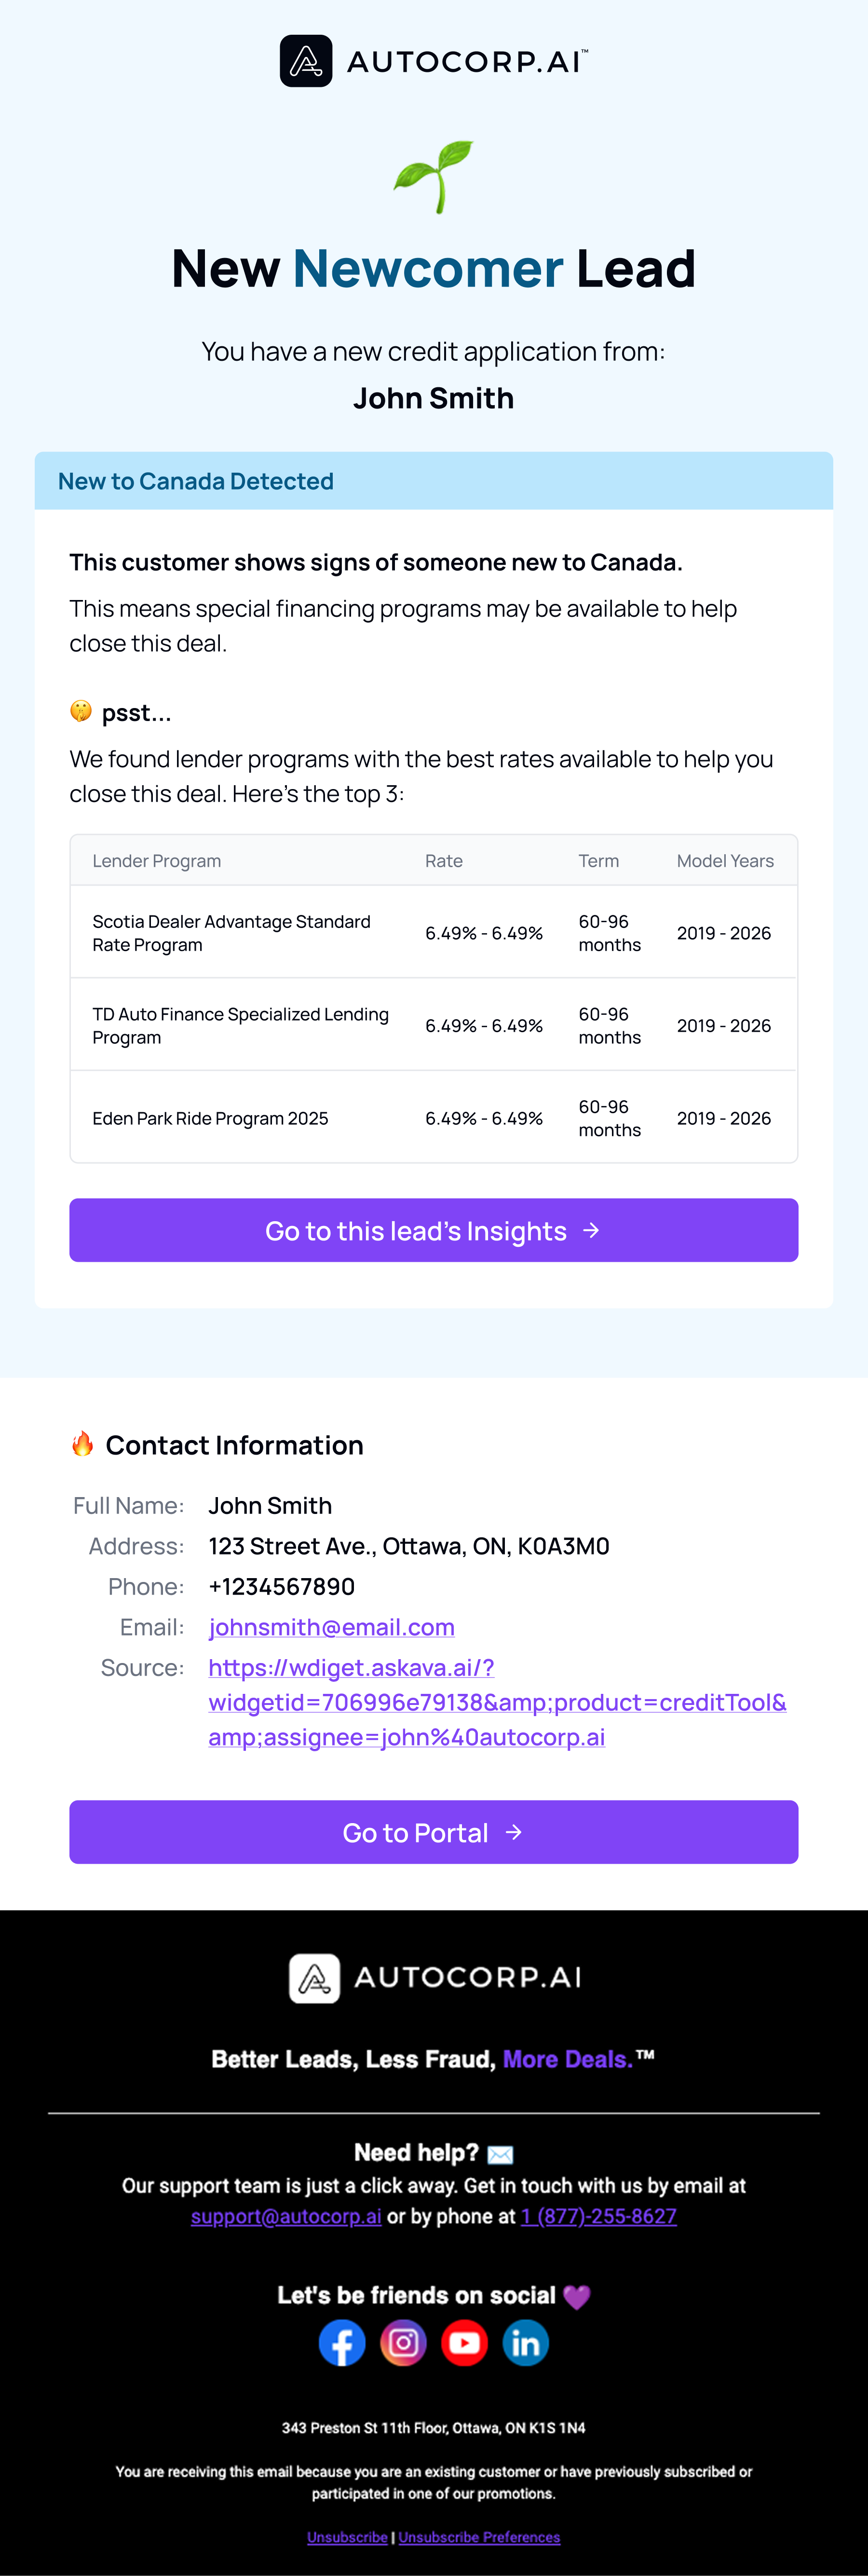This screenshot has width=868, height=2576.
Task: Click the fire emoji beside Contact Information
Action: click(82, 1443)
